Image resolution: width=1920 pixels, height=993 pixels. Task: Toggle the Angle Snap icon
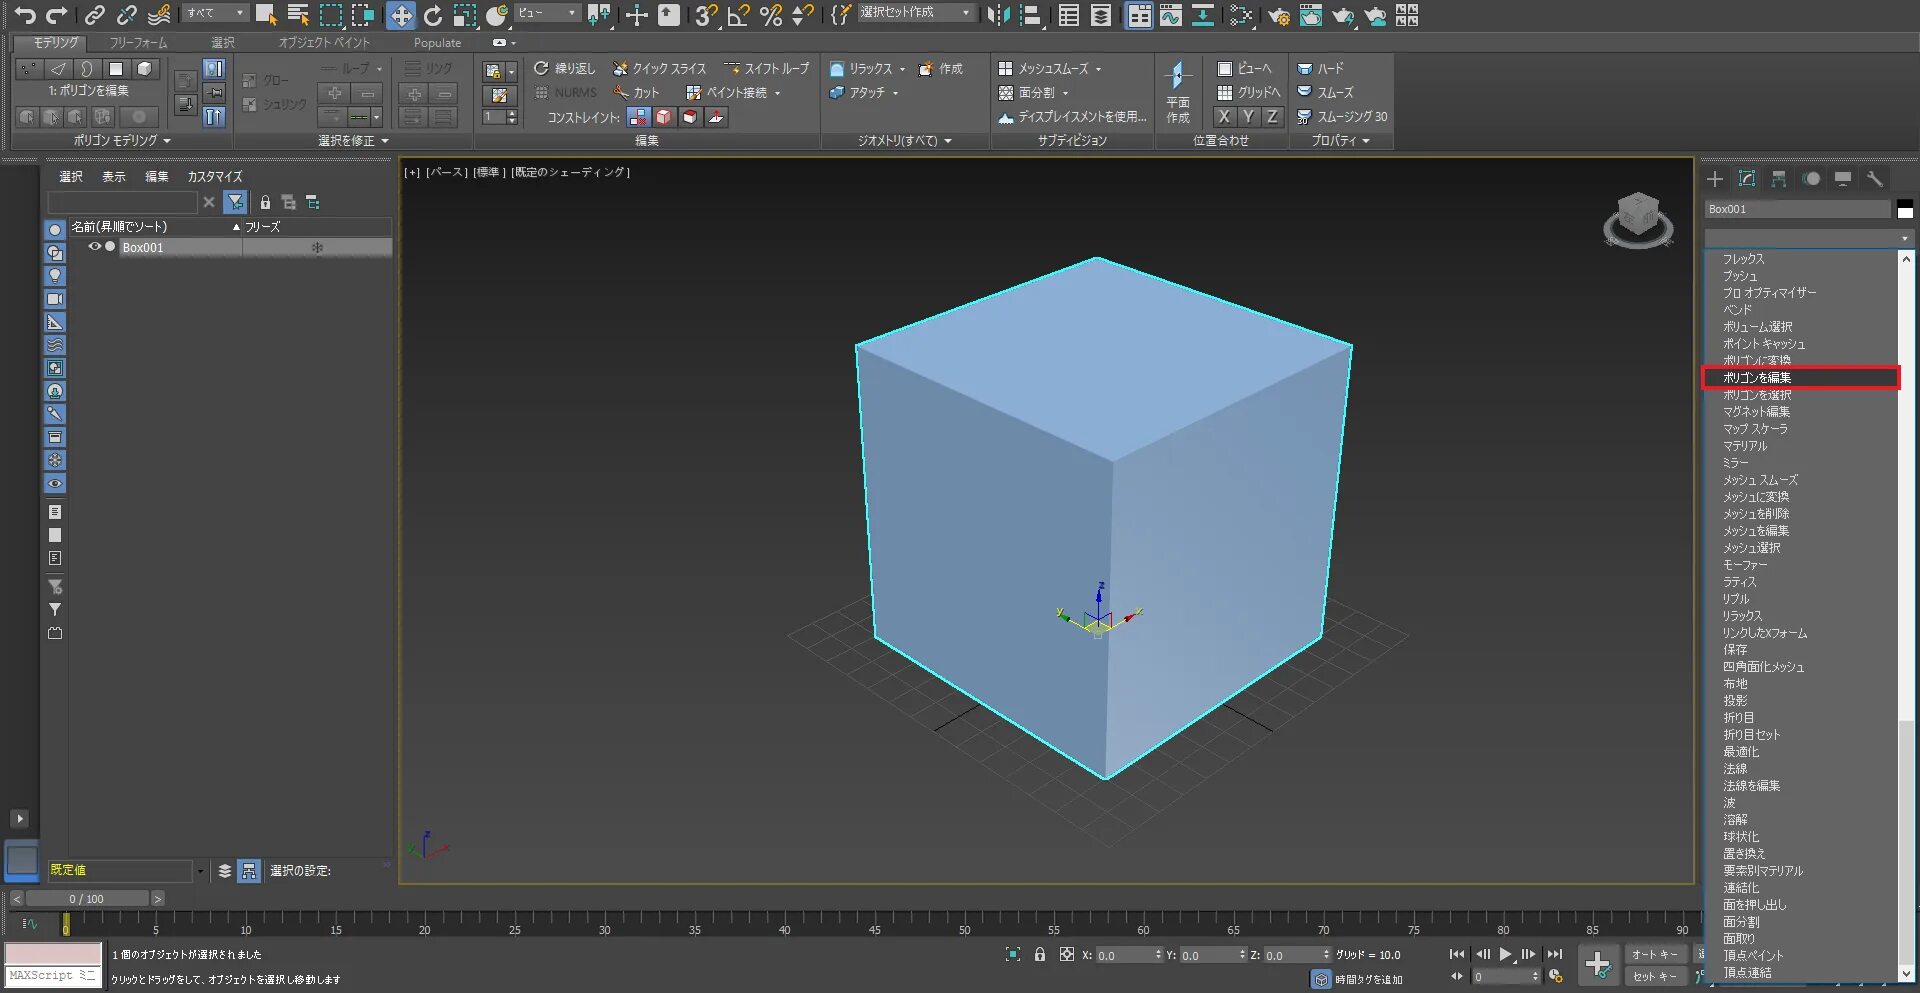[738, 15]
